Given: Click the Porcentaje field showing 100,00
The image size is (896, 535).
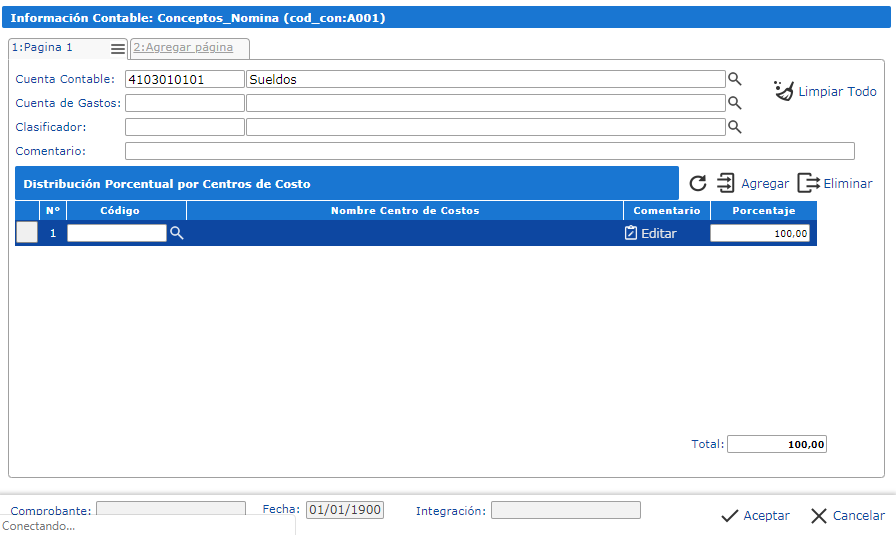Looking at the screenshot, I should [x=759, y=233].
